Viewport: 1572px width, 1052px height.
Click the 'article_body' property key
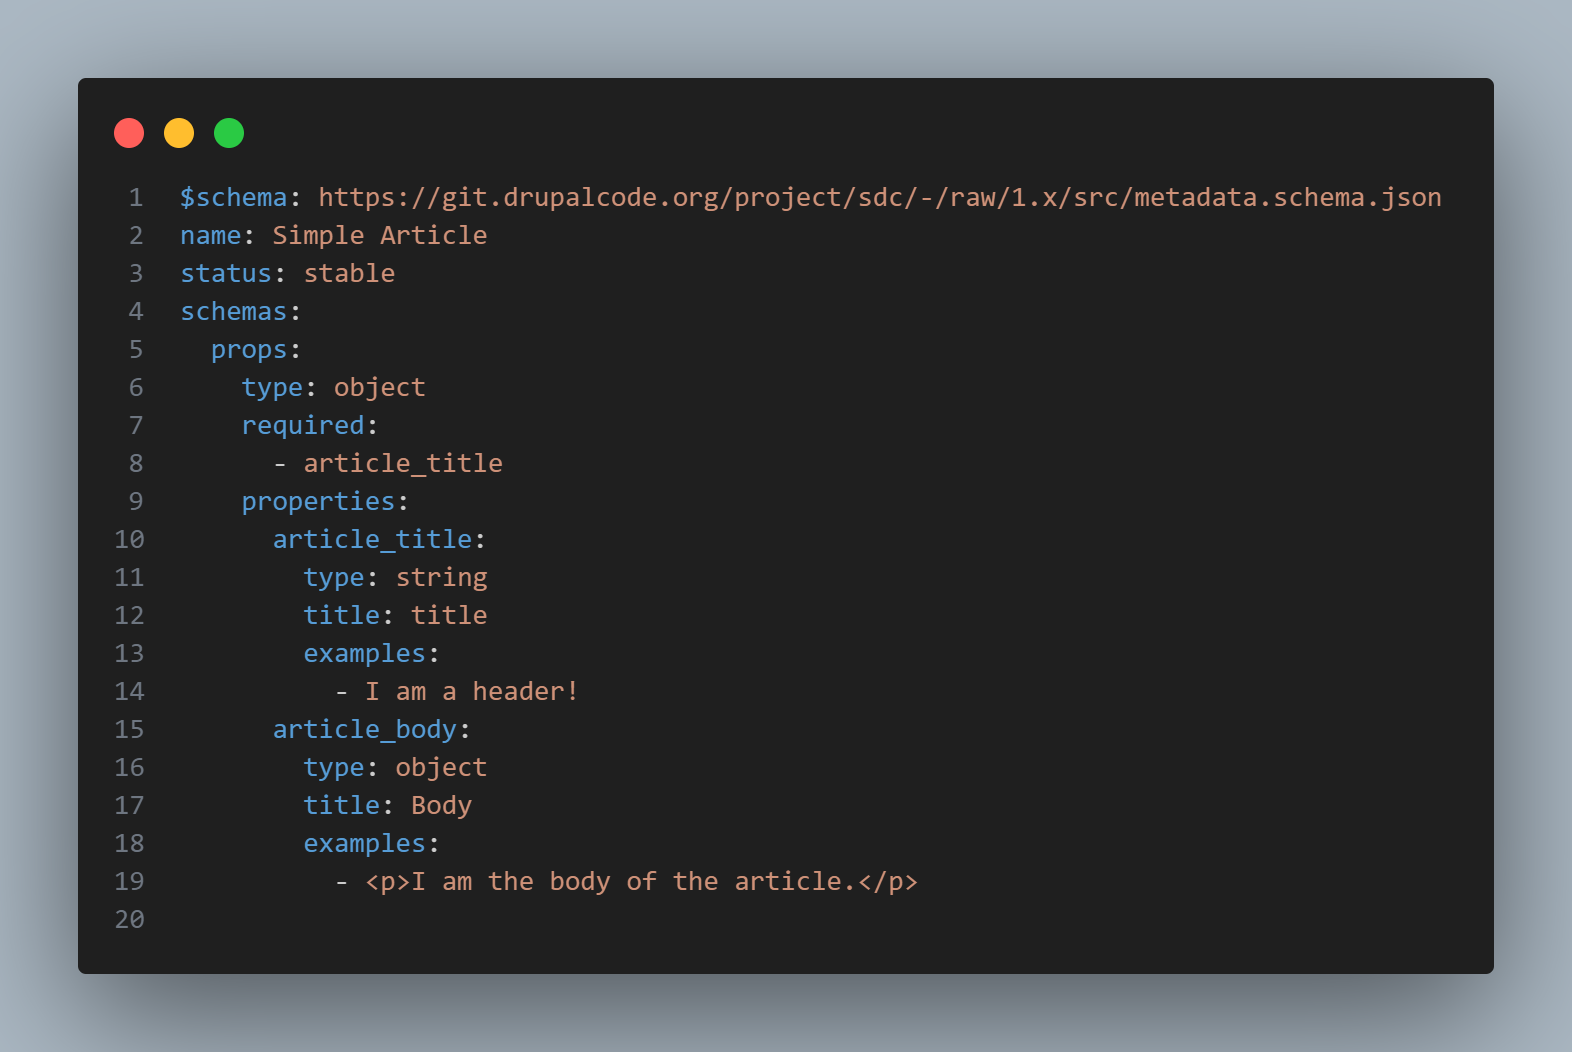click(364, 730)
